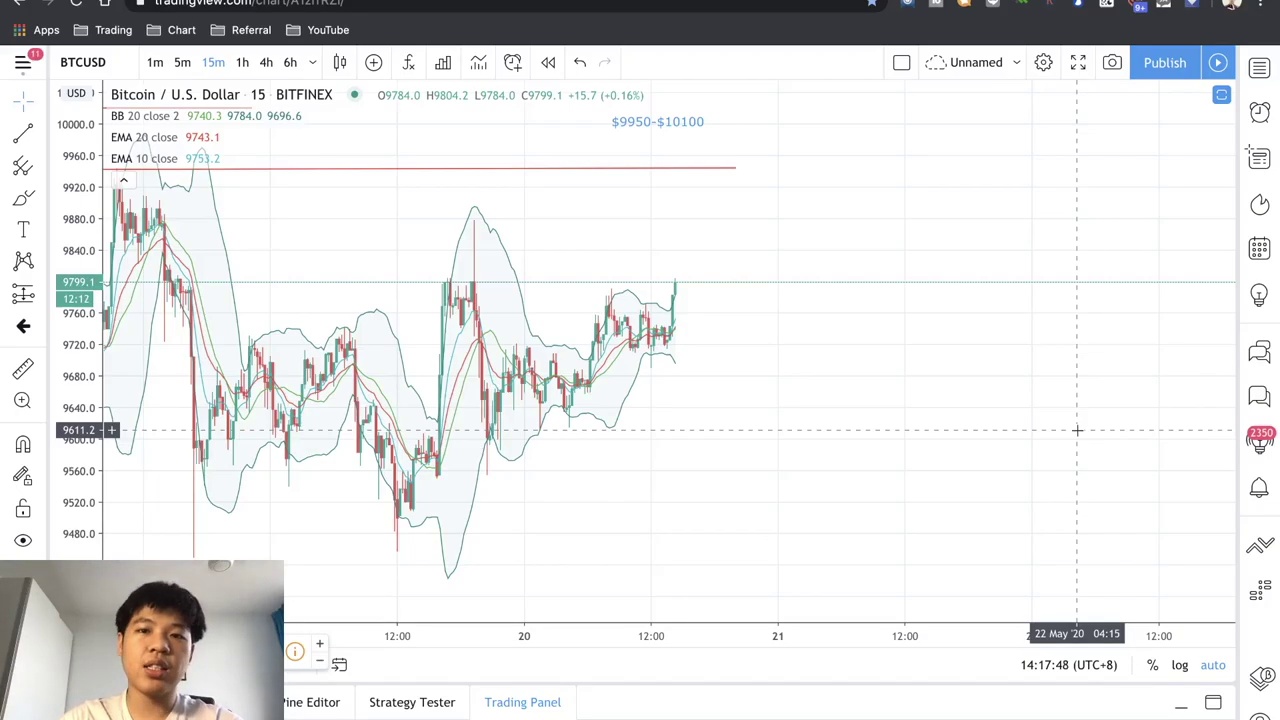
Task: Open the Strategy Tester tab
Action: click(x=412, y=702)
